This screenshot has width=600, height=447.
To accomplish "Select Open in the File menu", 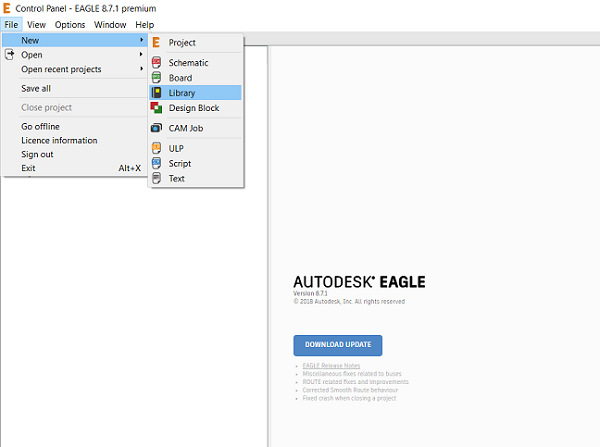I will 74,55.
